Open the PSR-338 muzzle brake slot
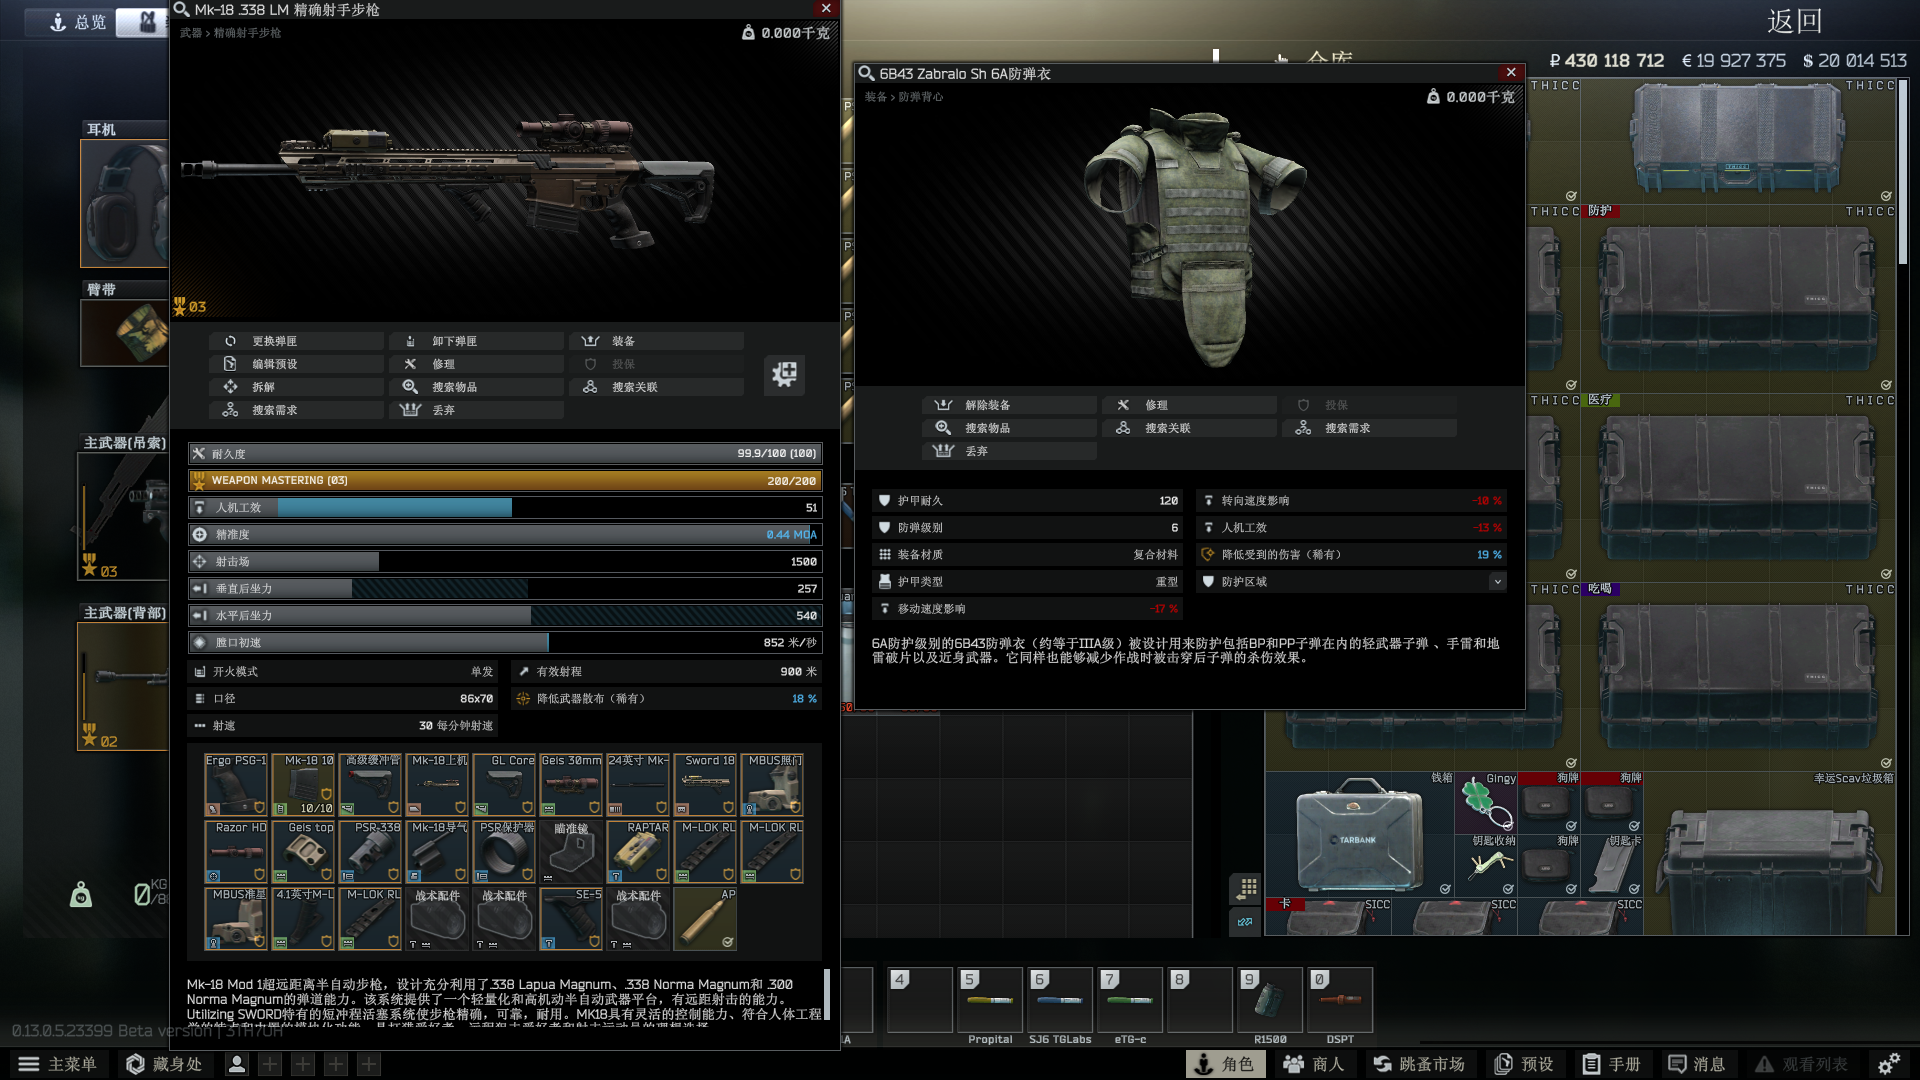This screenshot has width=1920, height=1080. click(370, 852)
